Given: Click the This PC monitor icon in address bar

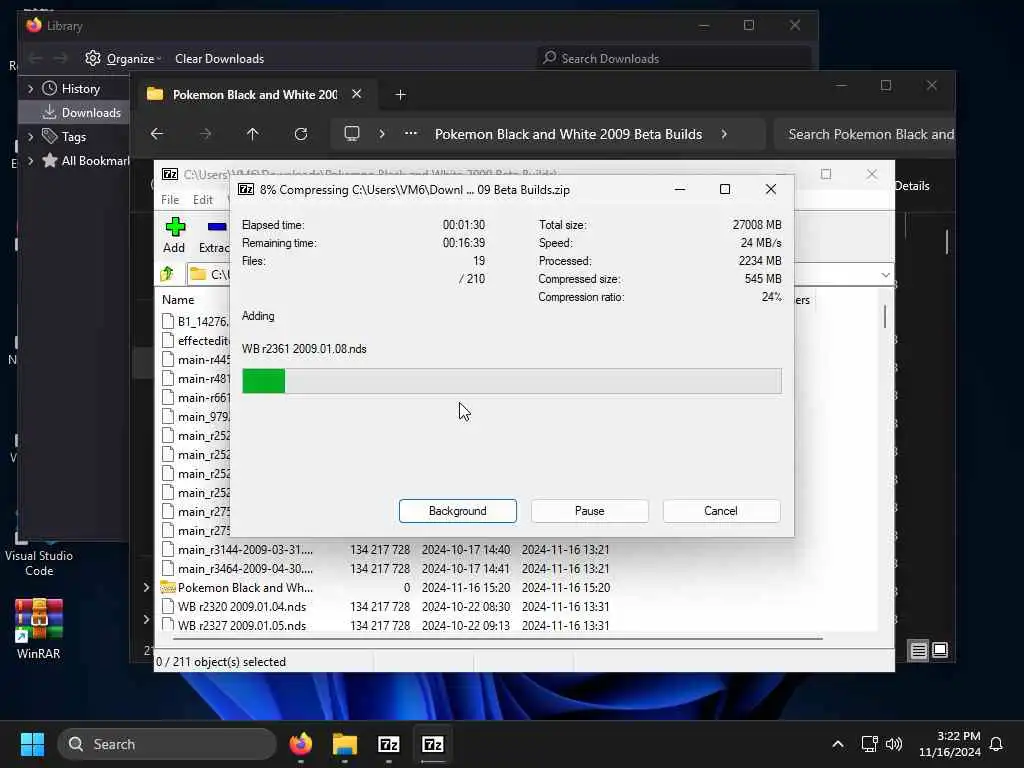Looking at the screenshot, I should [x=352, y=134].
